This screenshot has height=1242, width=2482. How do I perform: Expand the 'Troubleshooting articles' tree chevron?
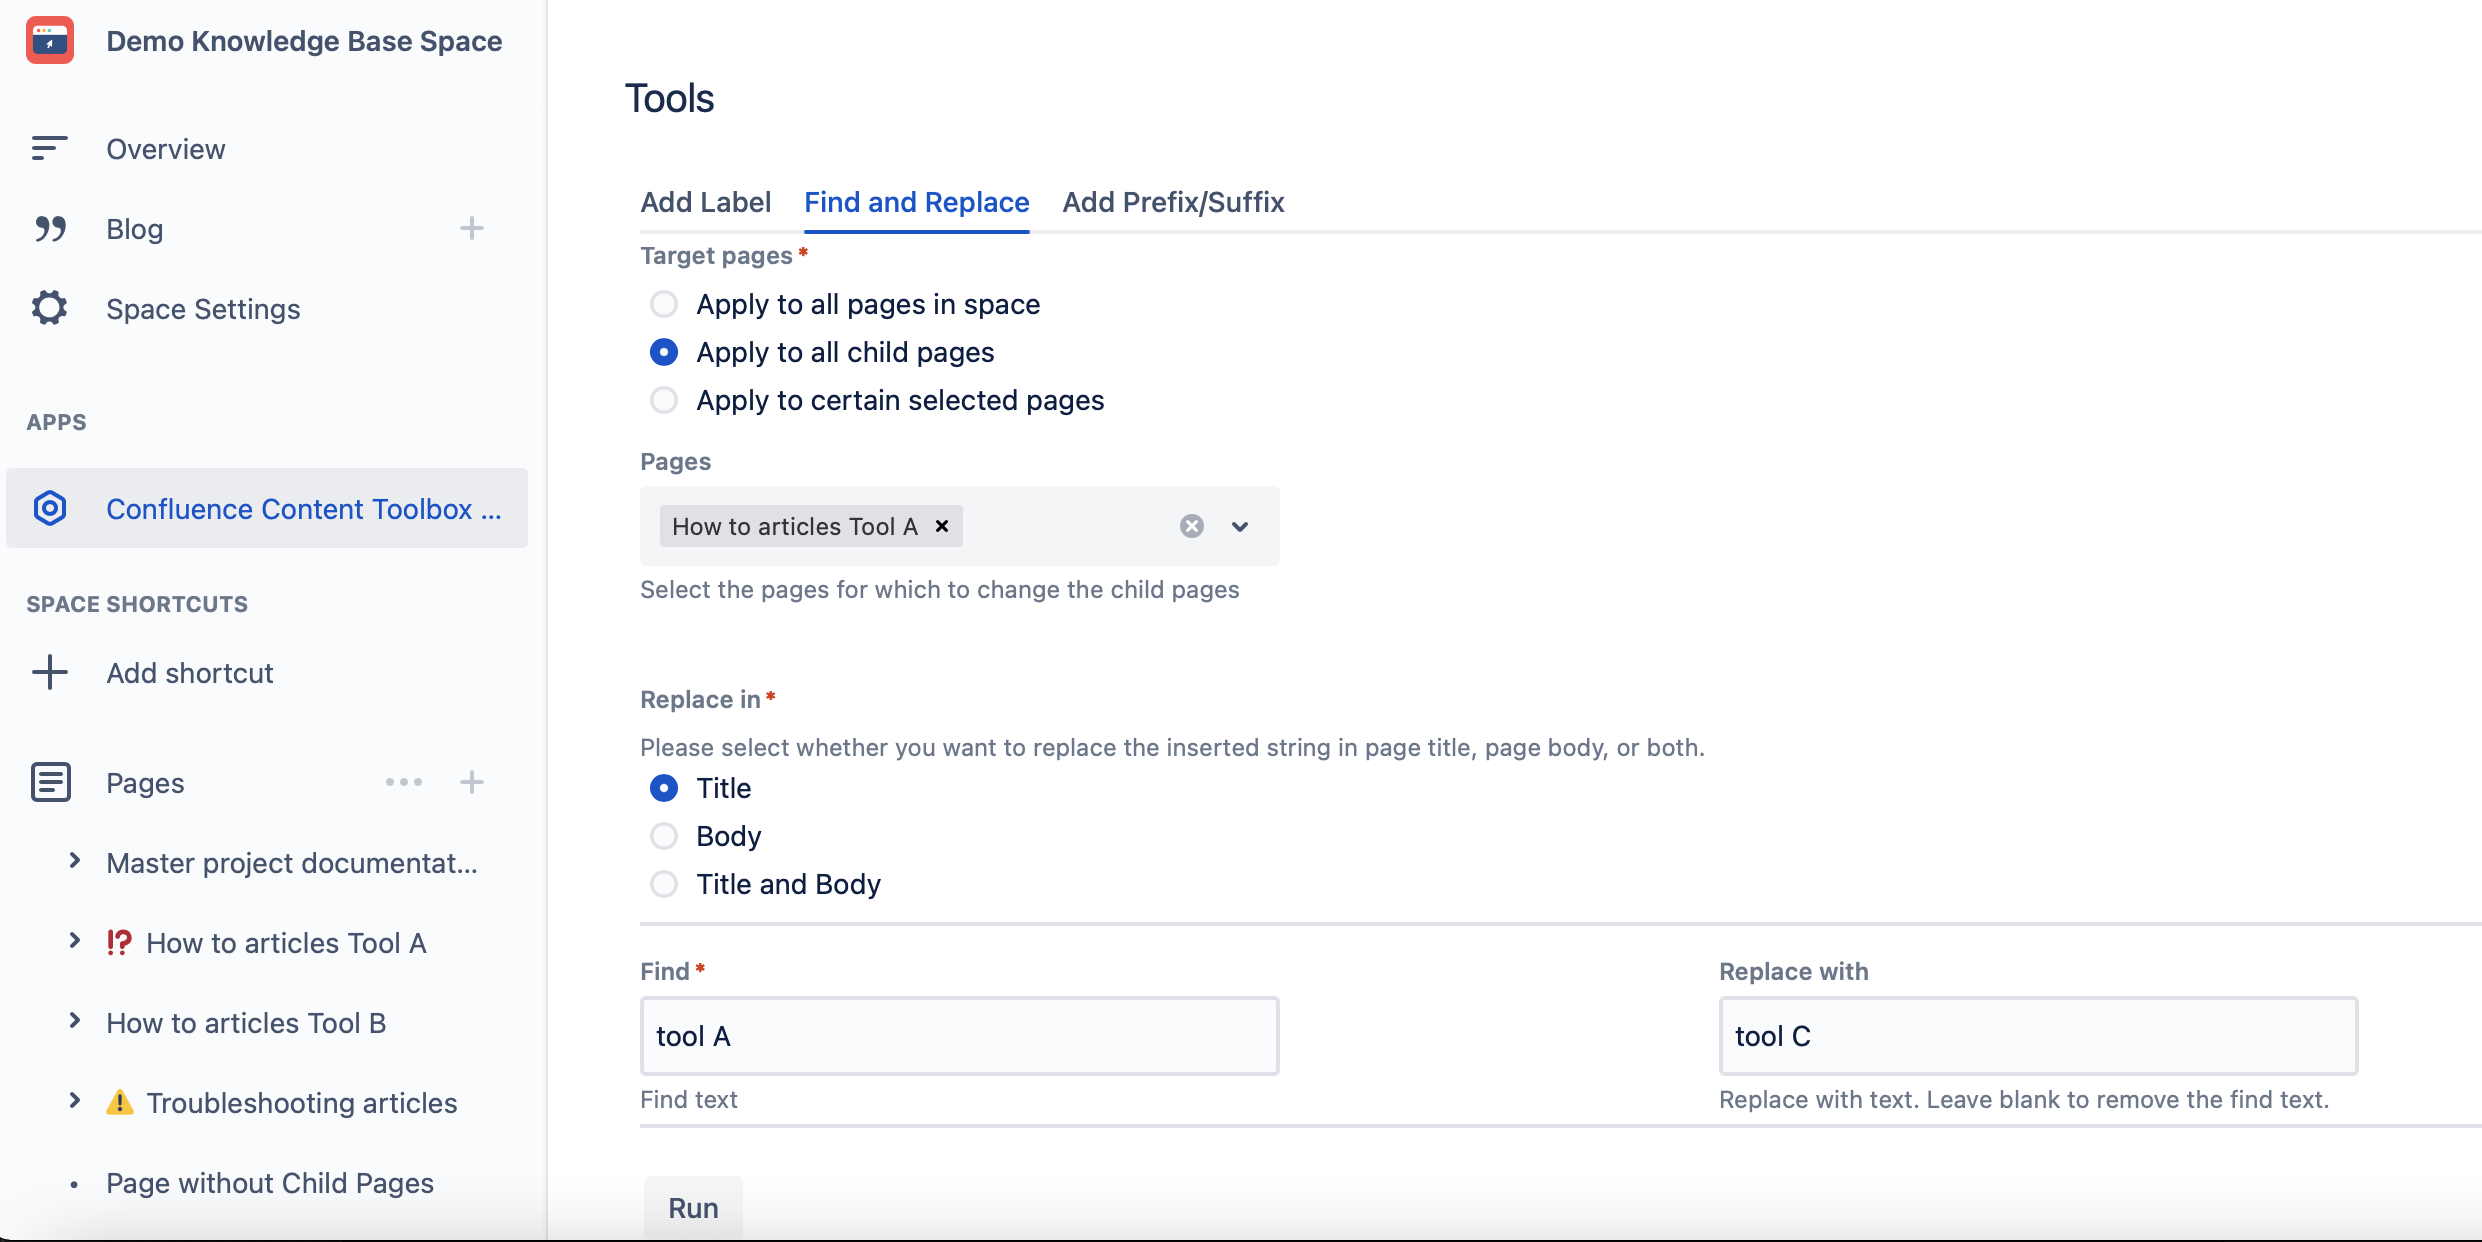coord(74,1101)
